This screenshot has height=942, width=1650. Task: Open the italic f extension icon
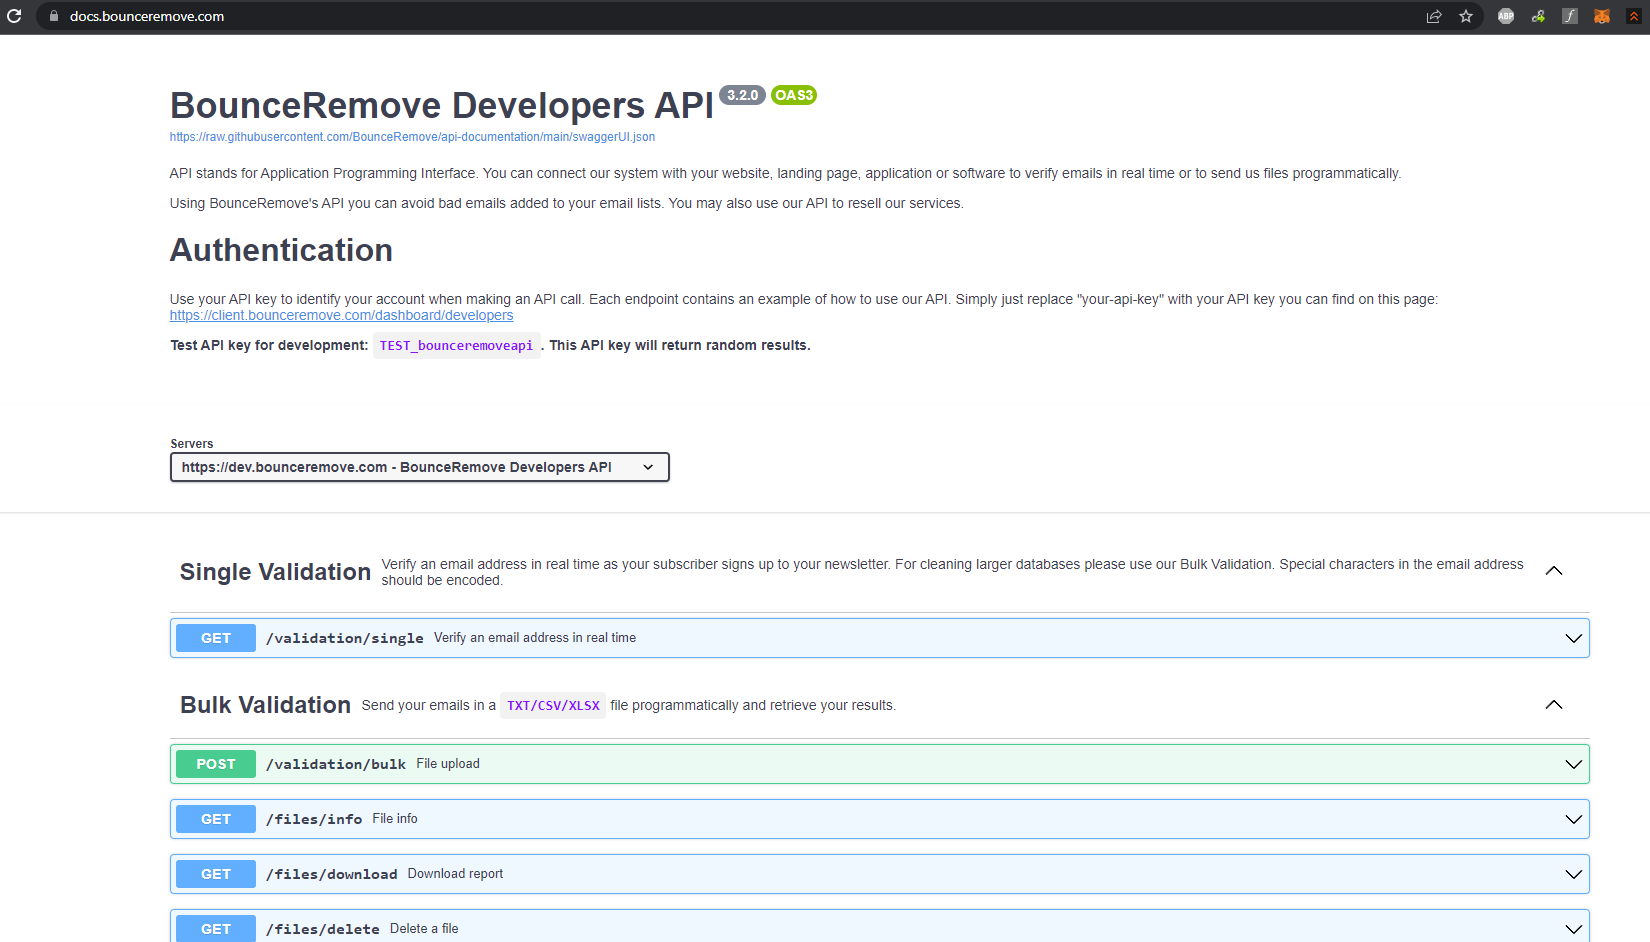1570,16
